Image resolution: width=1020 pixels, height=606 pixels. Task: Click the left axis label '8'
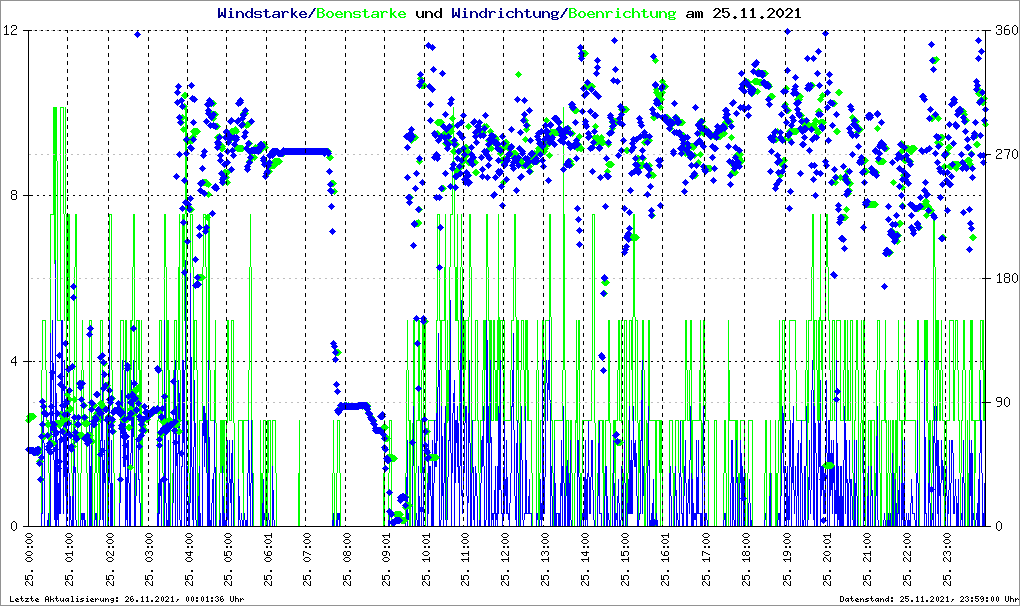click(17, 196)
